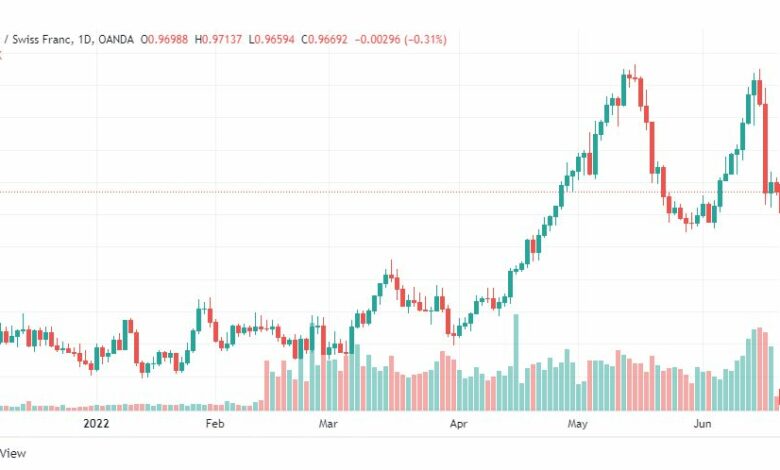Viewport: 780px width, 470px height.
Task: Click the close price value 0.96692
Action: [328, 39]
